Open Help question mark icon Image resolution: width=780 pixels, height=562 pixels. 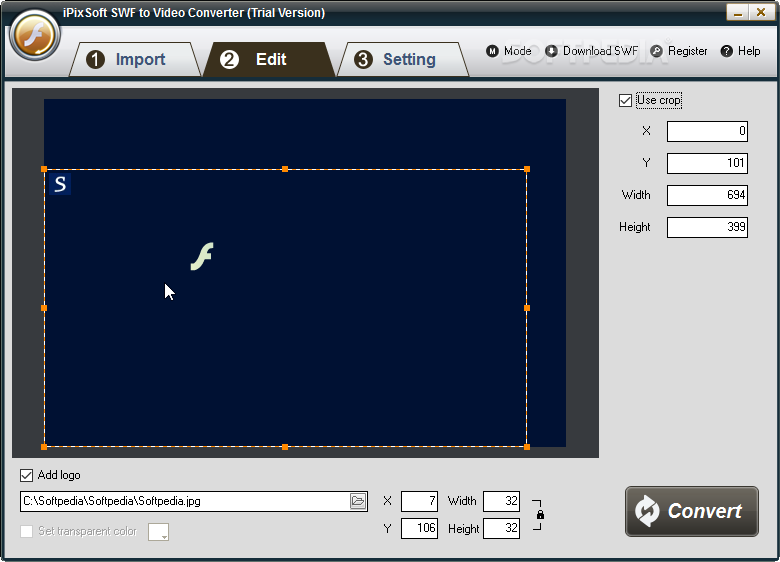click(x=726, y=51)
